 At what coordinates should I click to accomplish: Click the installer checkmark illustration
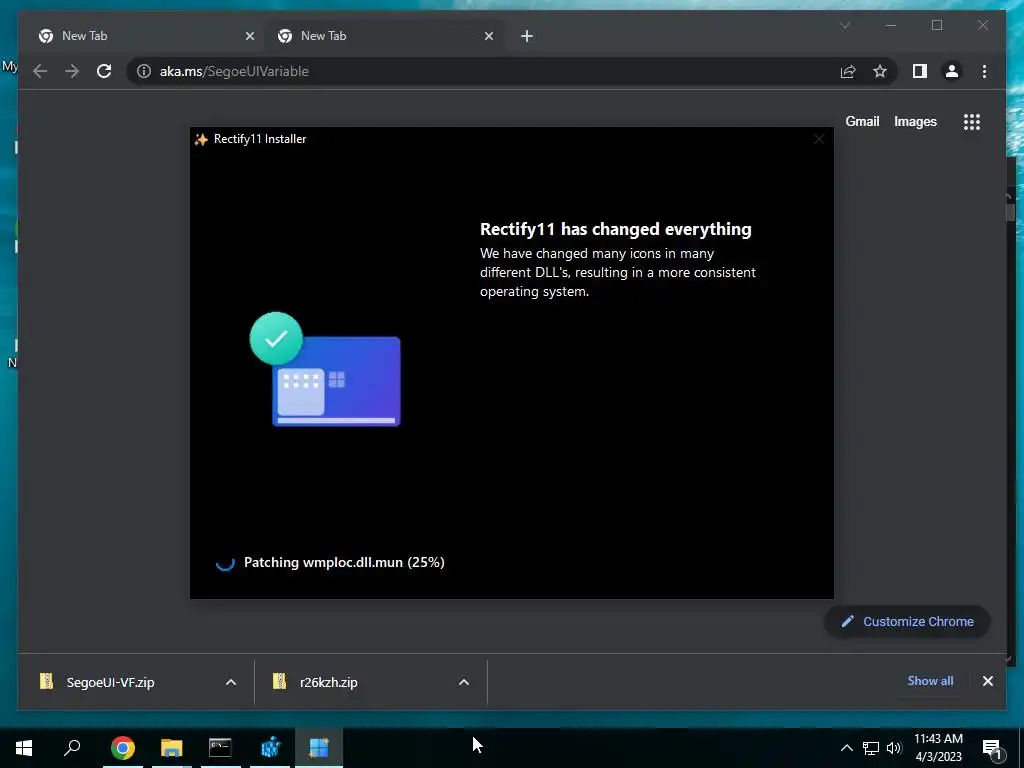click(325, 370)
